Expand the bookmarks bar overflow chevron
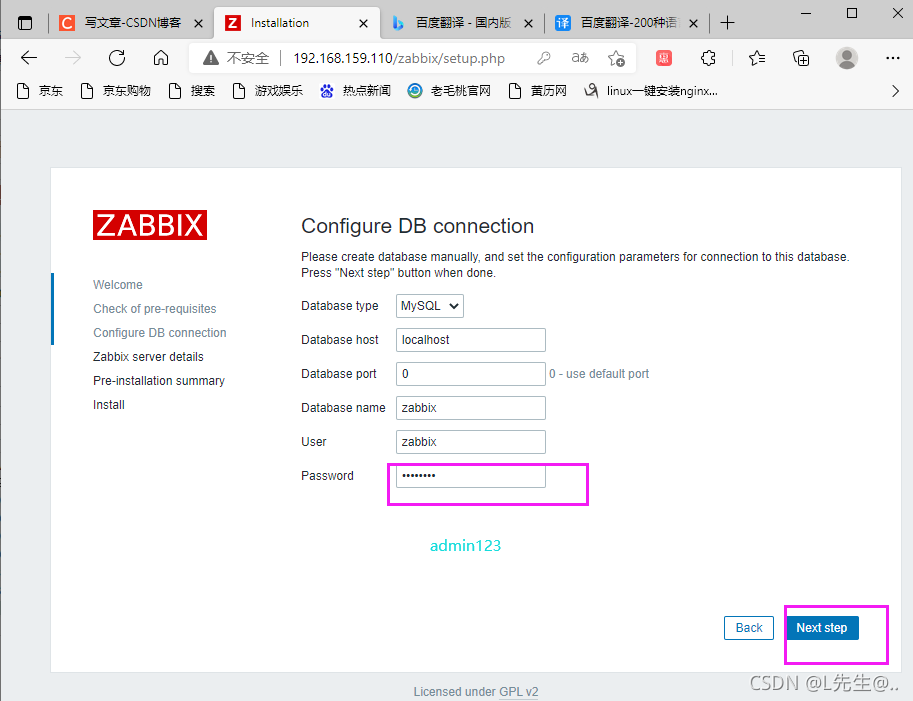The image size is (913, 701). coord(896,91)
